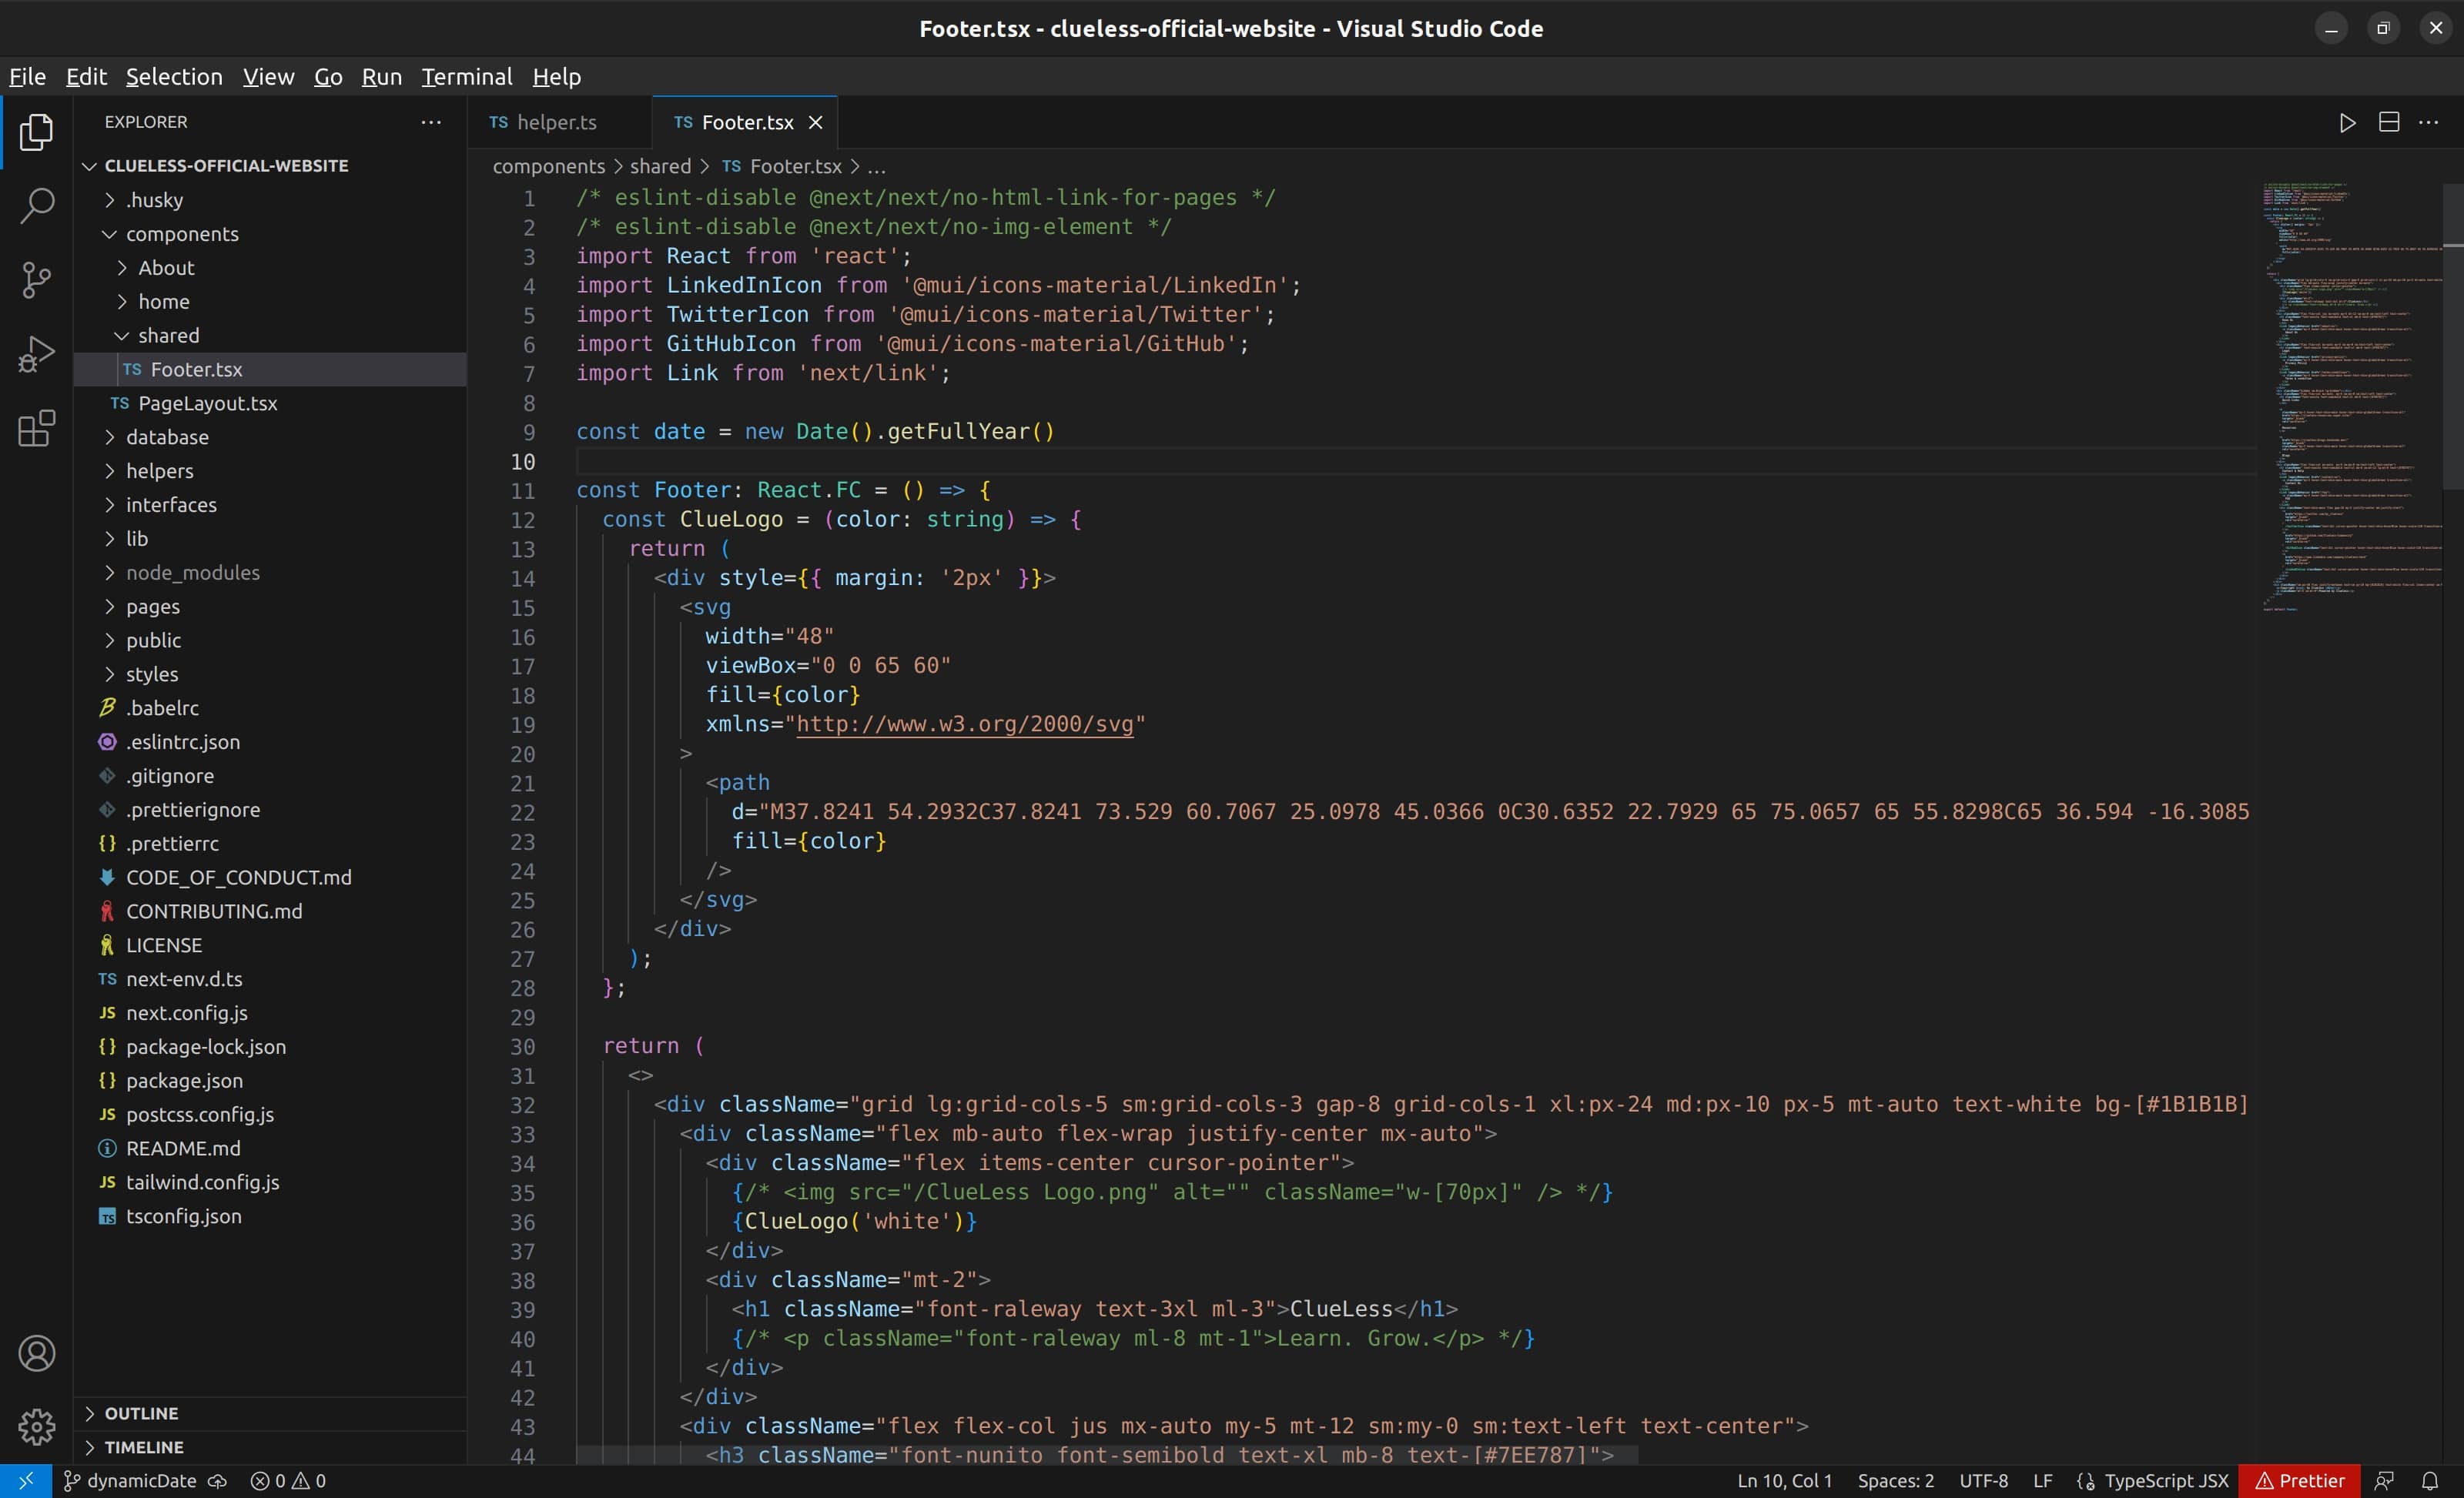
Task: Click the minimap code overview
Action: pos(2350,400)
